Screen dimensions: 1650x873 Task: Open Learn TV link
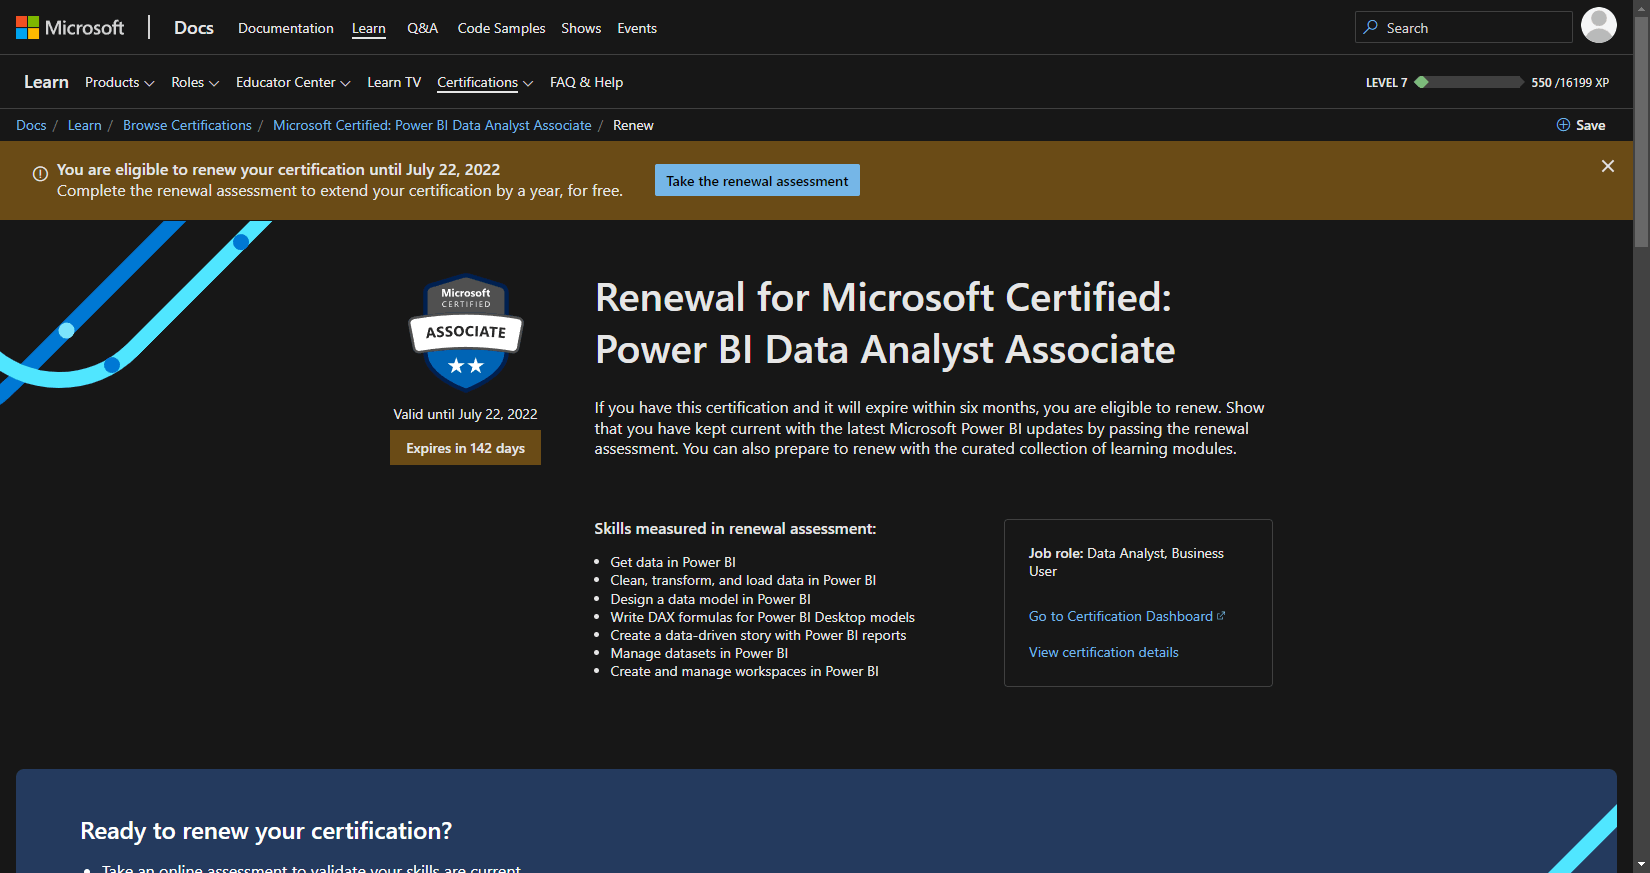[394, 82]
